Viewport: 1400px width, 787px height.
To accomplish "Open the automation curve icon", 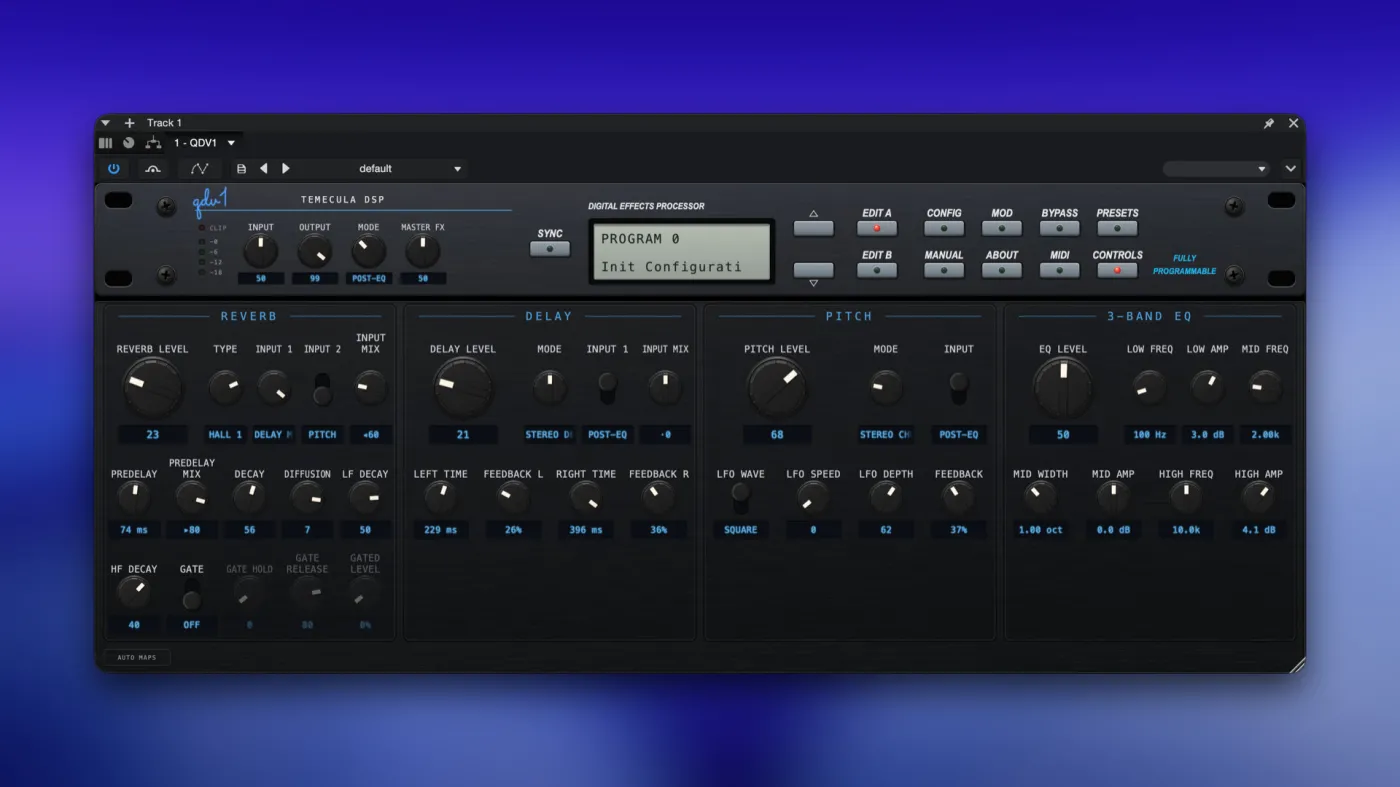I will 200,169.
